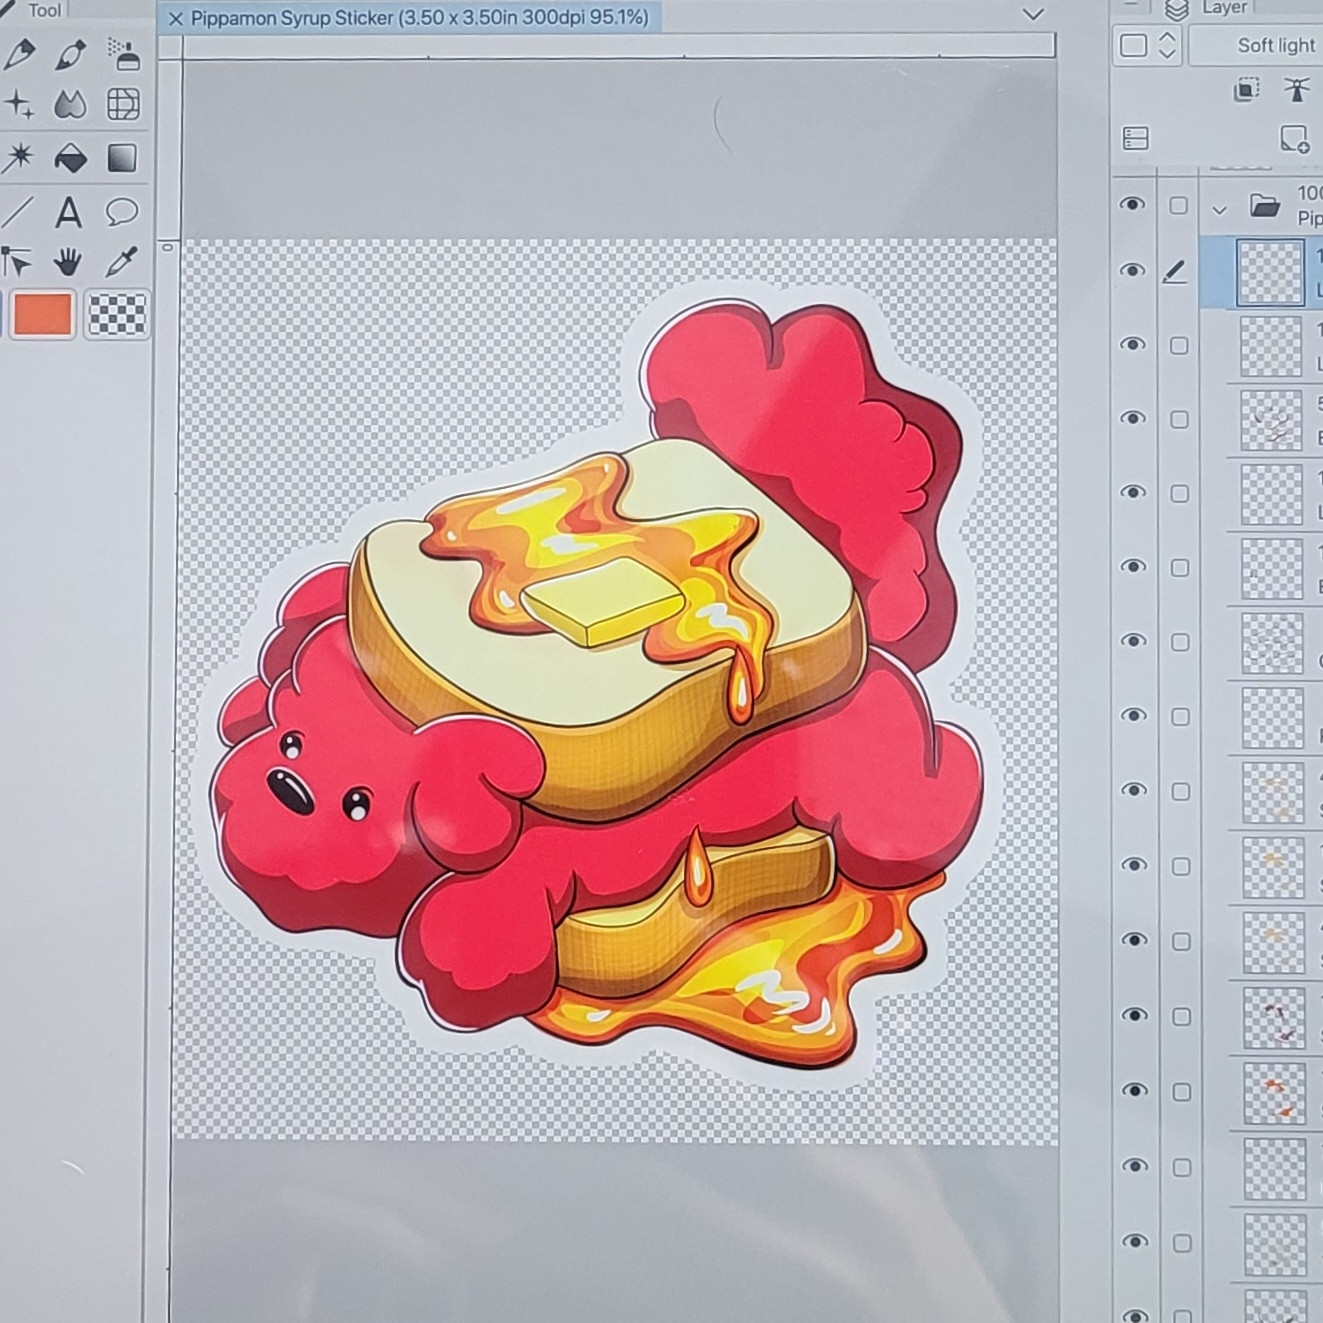Click the lighthouse Reference Layer icon
1323x1323 pixels.
point(1297,90)
